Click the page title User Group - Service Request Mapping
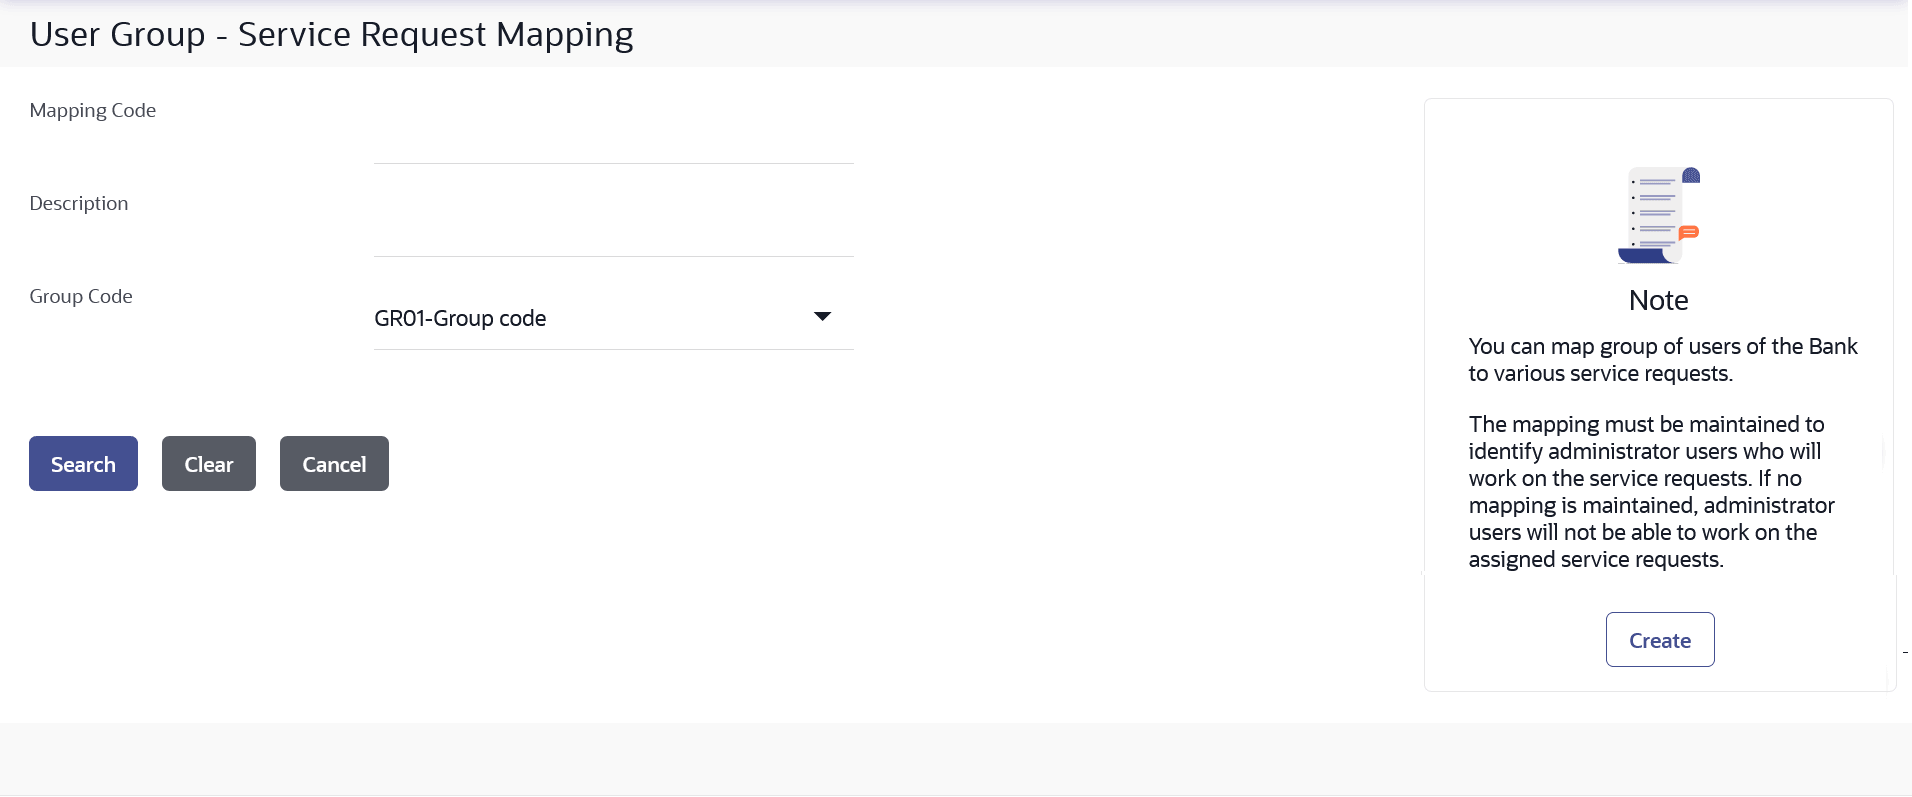Screen dimensions: 1912x797 [x=331, y=34]
